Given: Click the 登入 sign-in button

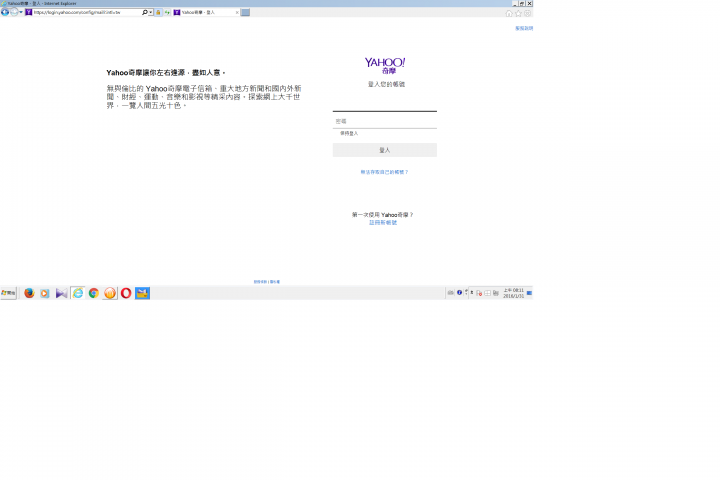Looking at the screenshot, I should click(x=385, y=150).
